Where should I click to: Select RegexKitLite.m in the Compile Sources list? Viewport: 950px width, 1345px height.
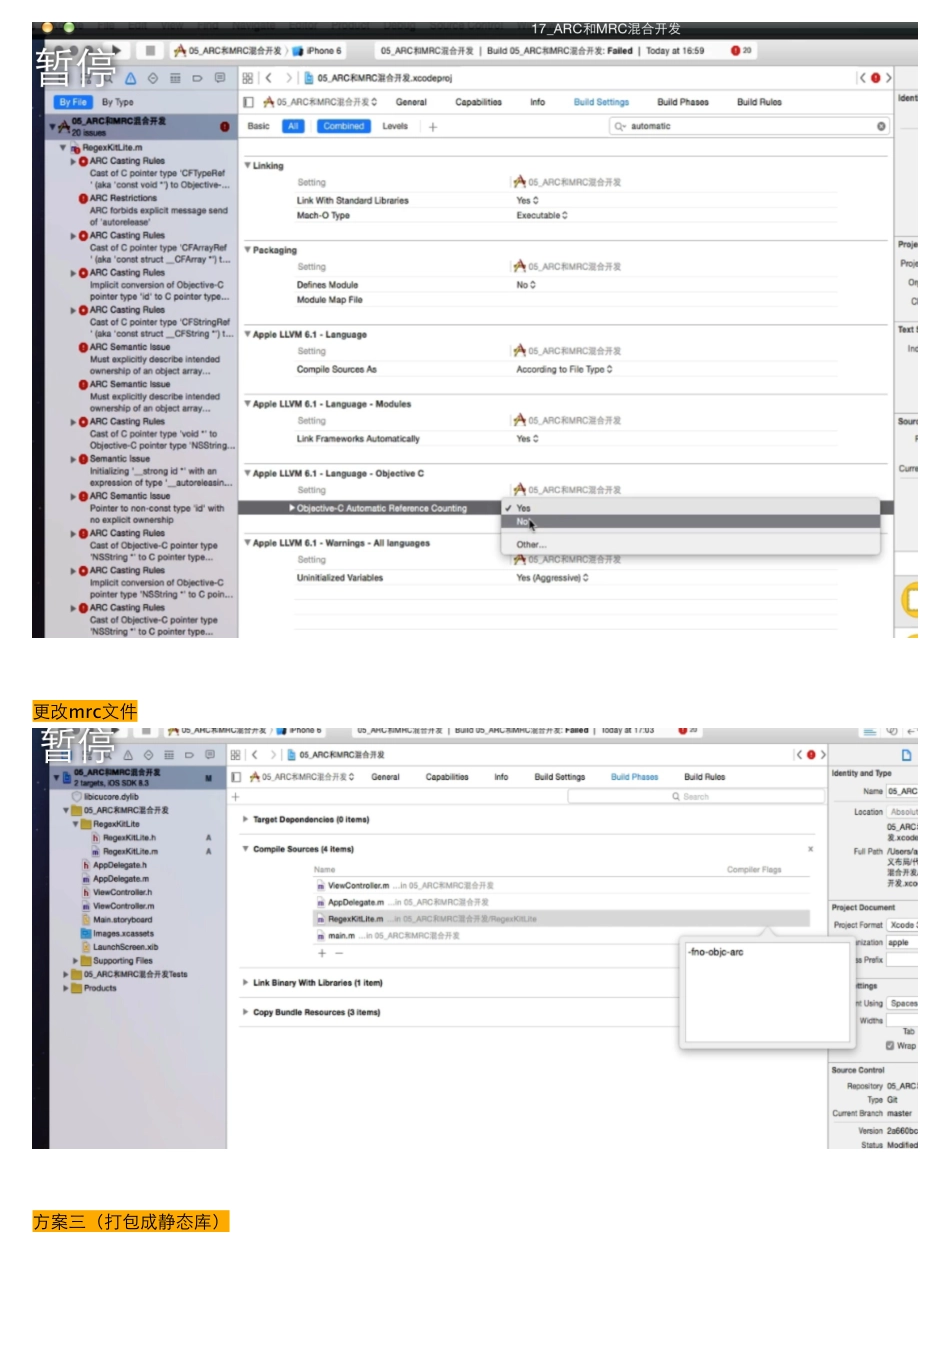click(x=355, y=919)
